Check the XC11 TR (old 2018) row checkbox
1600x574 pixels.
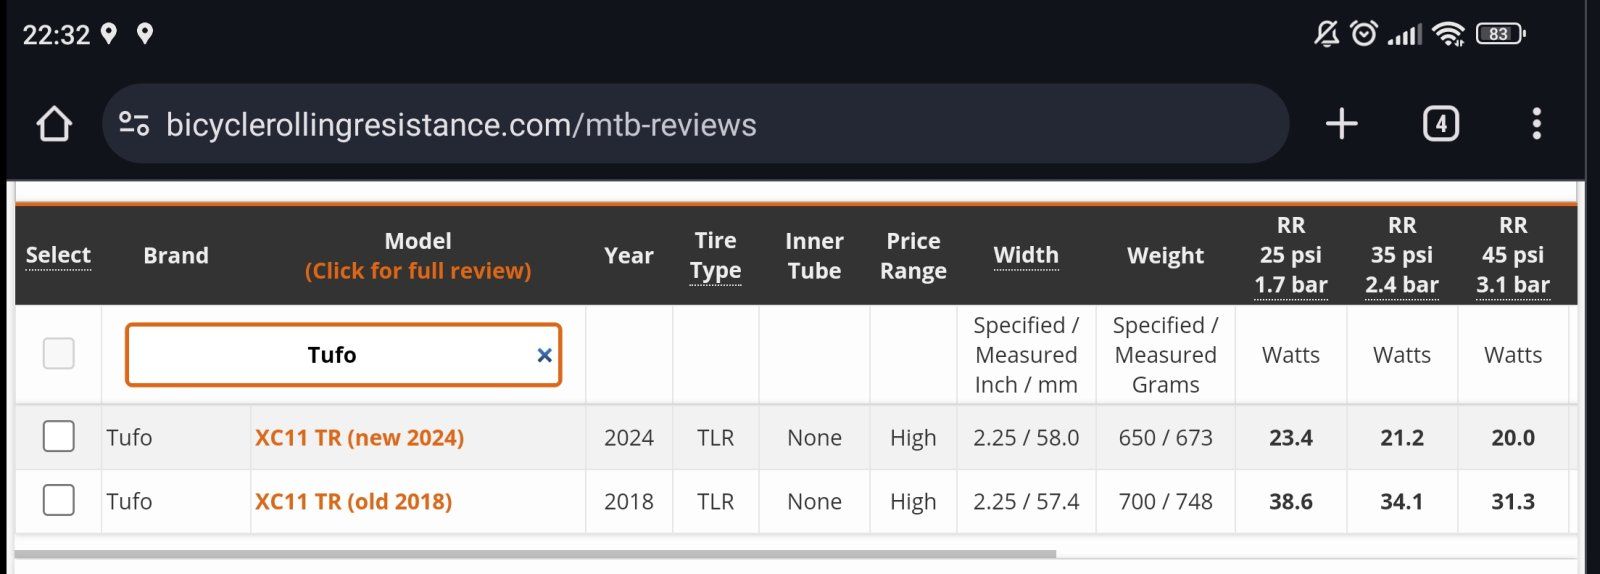coord(59,500)
